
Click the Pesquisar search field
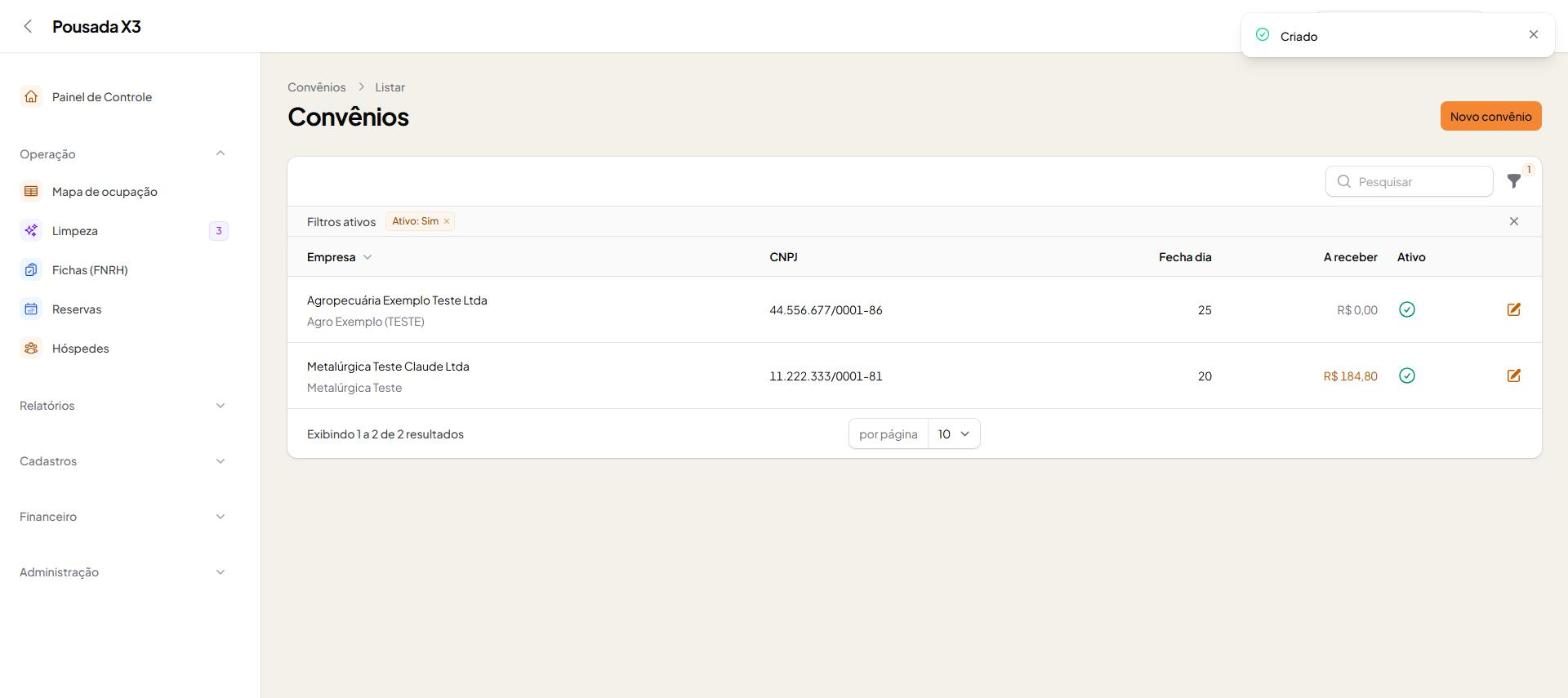click(1408, 181)
